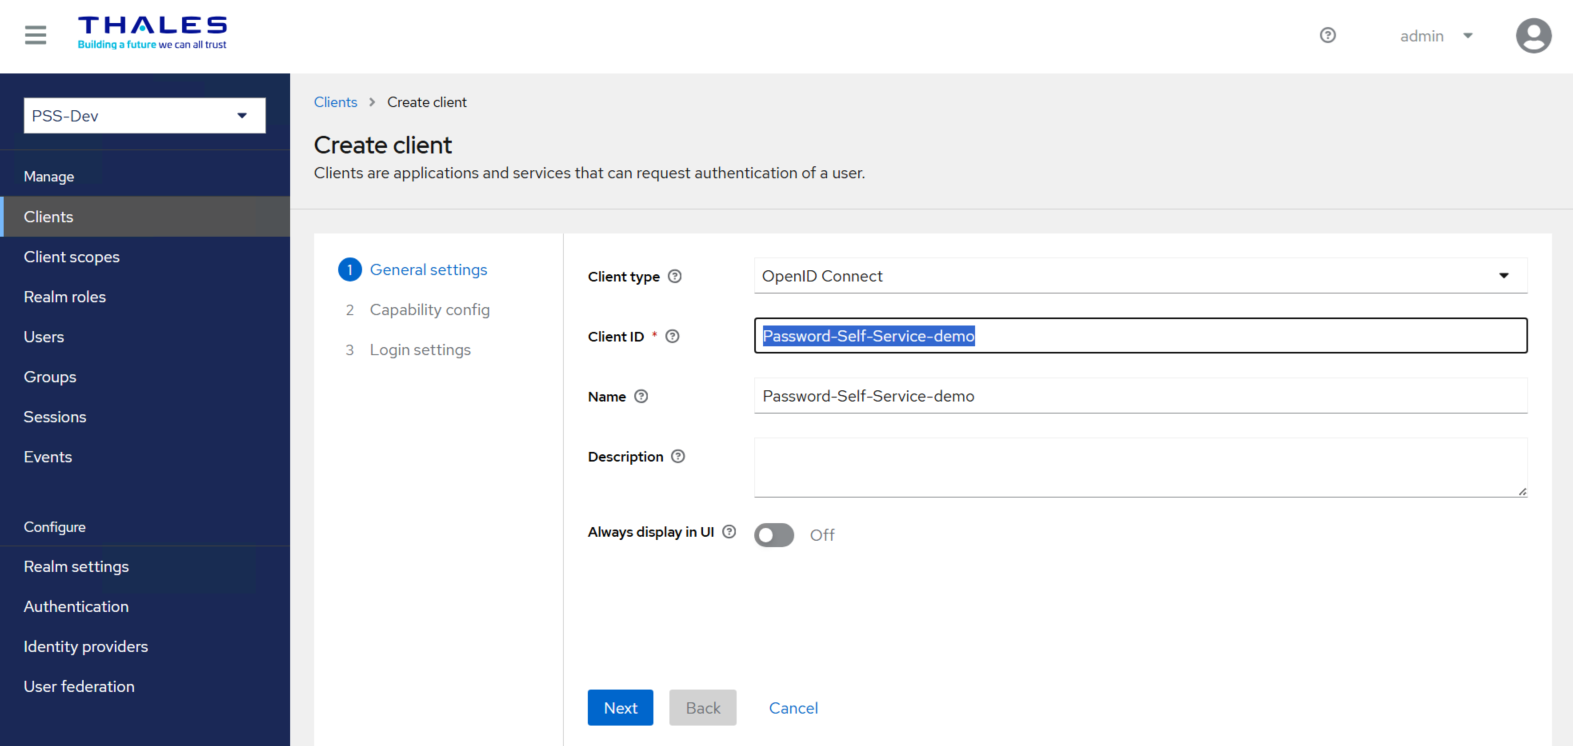Toggle the Always display in UI switch

tap(774, 535)
